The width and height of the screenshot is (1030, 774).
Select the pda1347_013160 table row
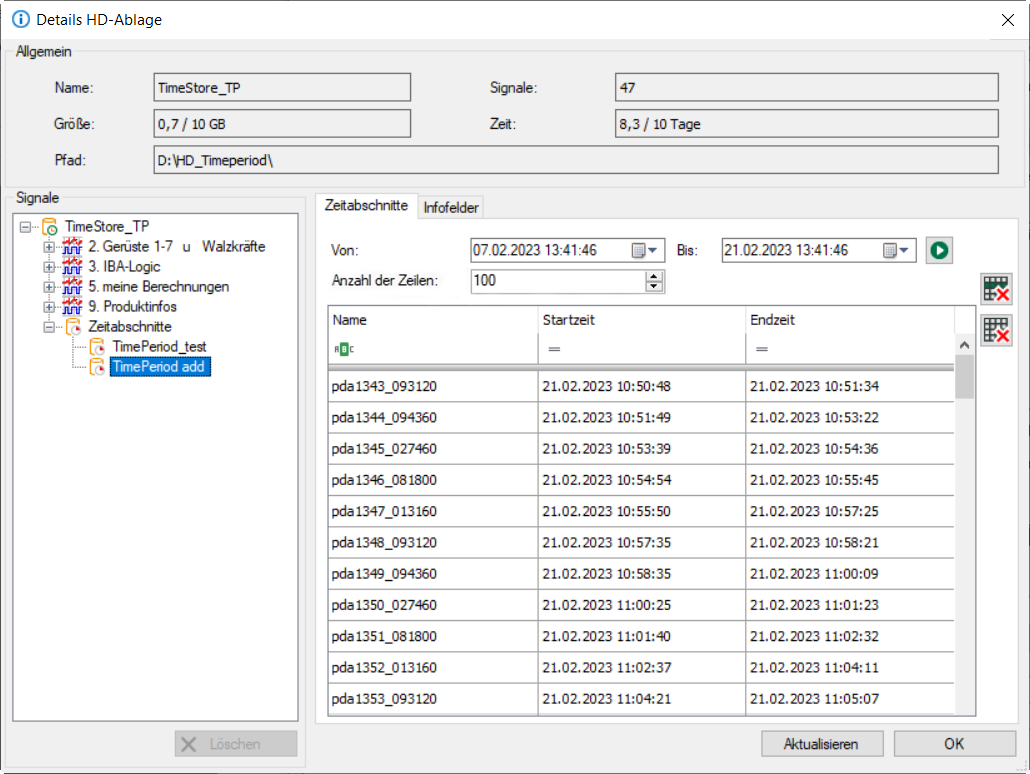[x=432, y=511]
